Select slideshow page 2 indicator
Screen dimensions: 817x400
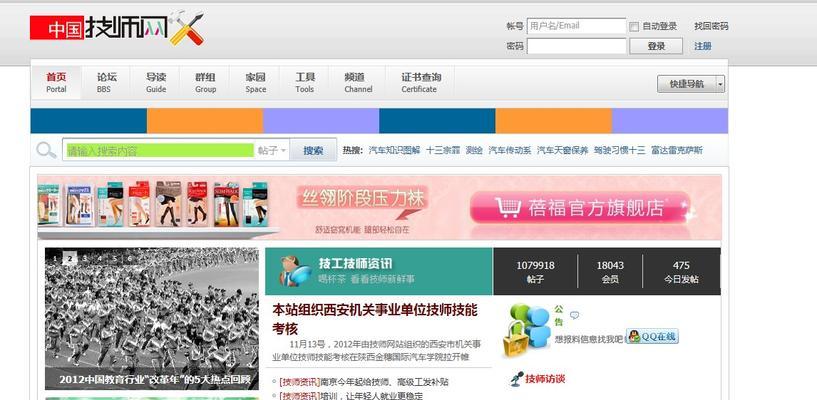[70, 258]
